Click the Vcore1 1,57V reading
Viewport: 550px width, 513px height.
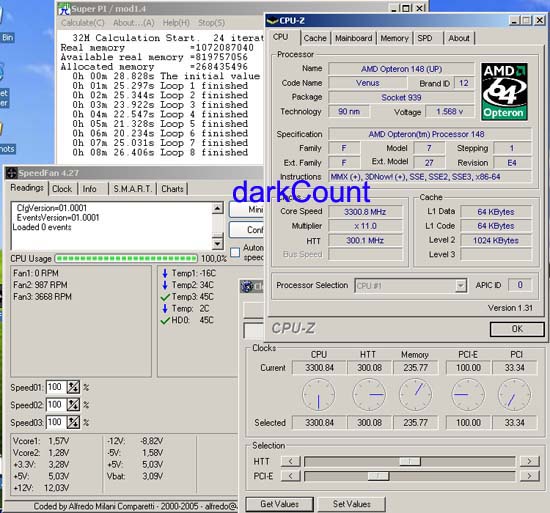point(41,441)
